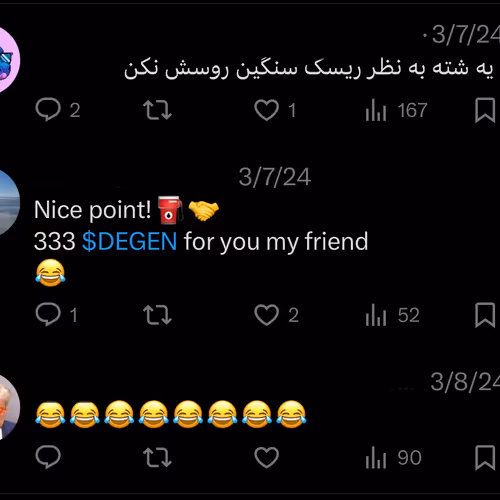Bookmark the Nice point tweet

pos(485,315)
